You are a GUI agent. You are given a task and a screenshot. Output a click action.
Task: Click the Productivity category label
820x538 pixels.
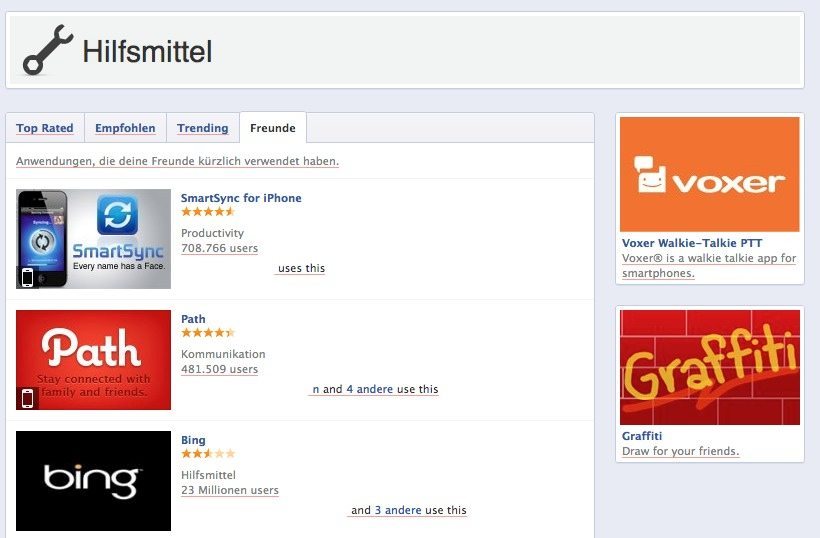coord(212,233)
